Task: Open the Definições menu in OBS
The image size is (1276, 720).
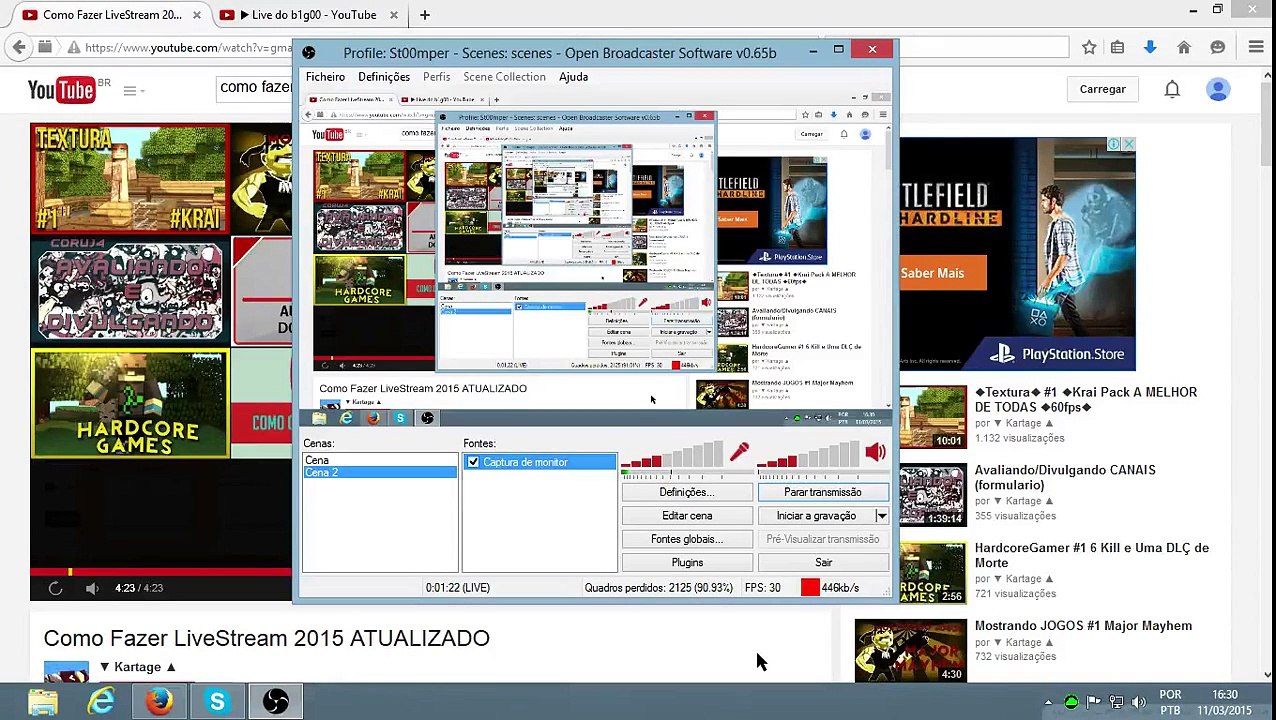Action: click(384, 77)
